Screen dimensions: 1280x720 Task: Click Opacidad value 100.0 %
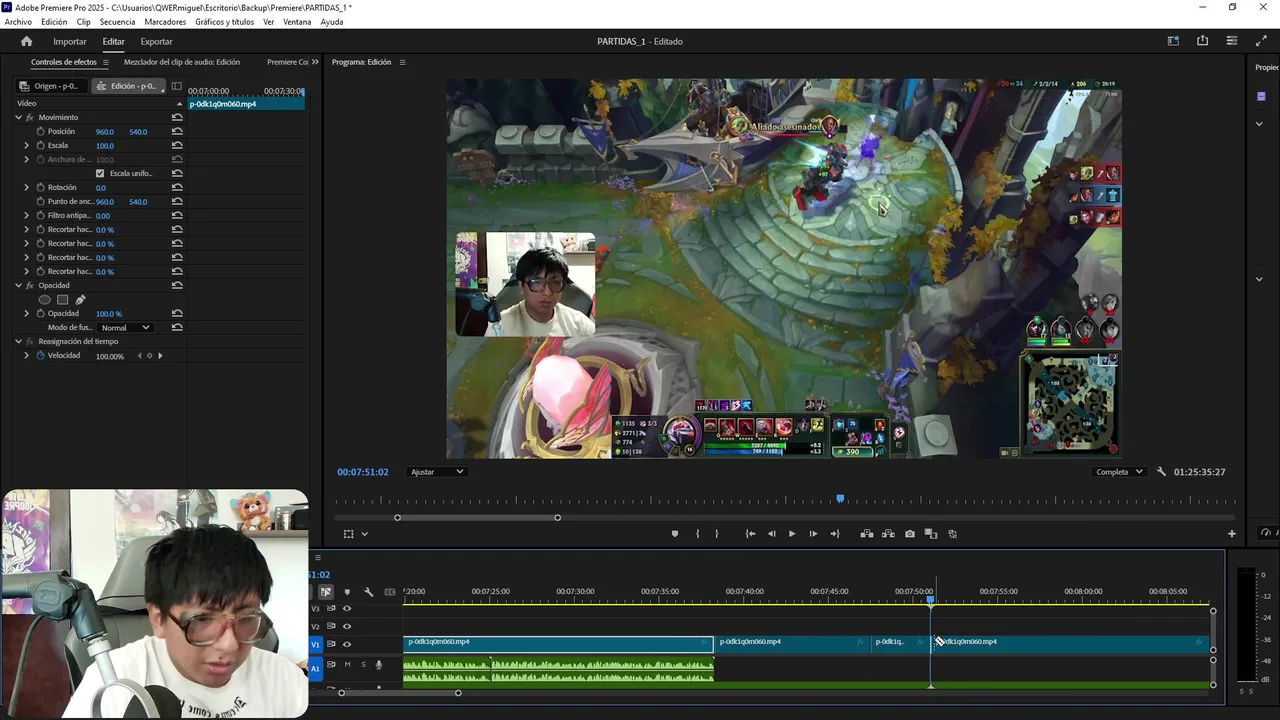coord(109,313)
